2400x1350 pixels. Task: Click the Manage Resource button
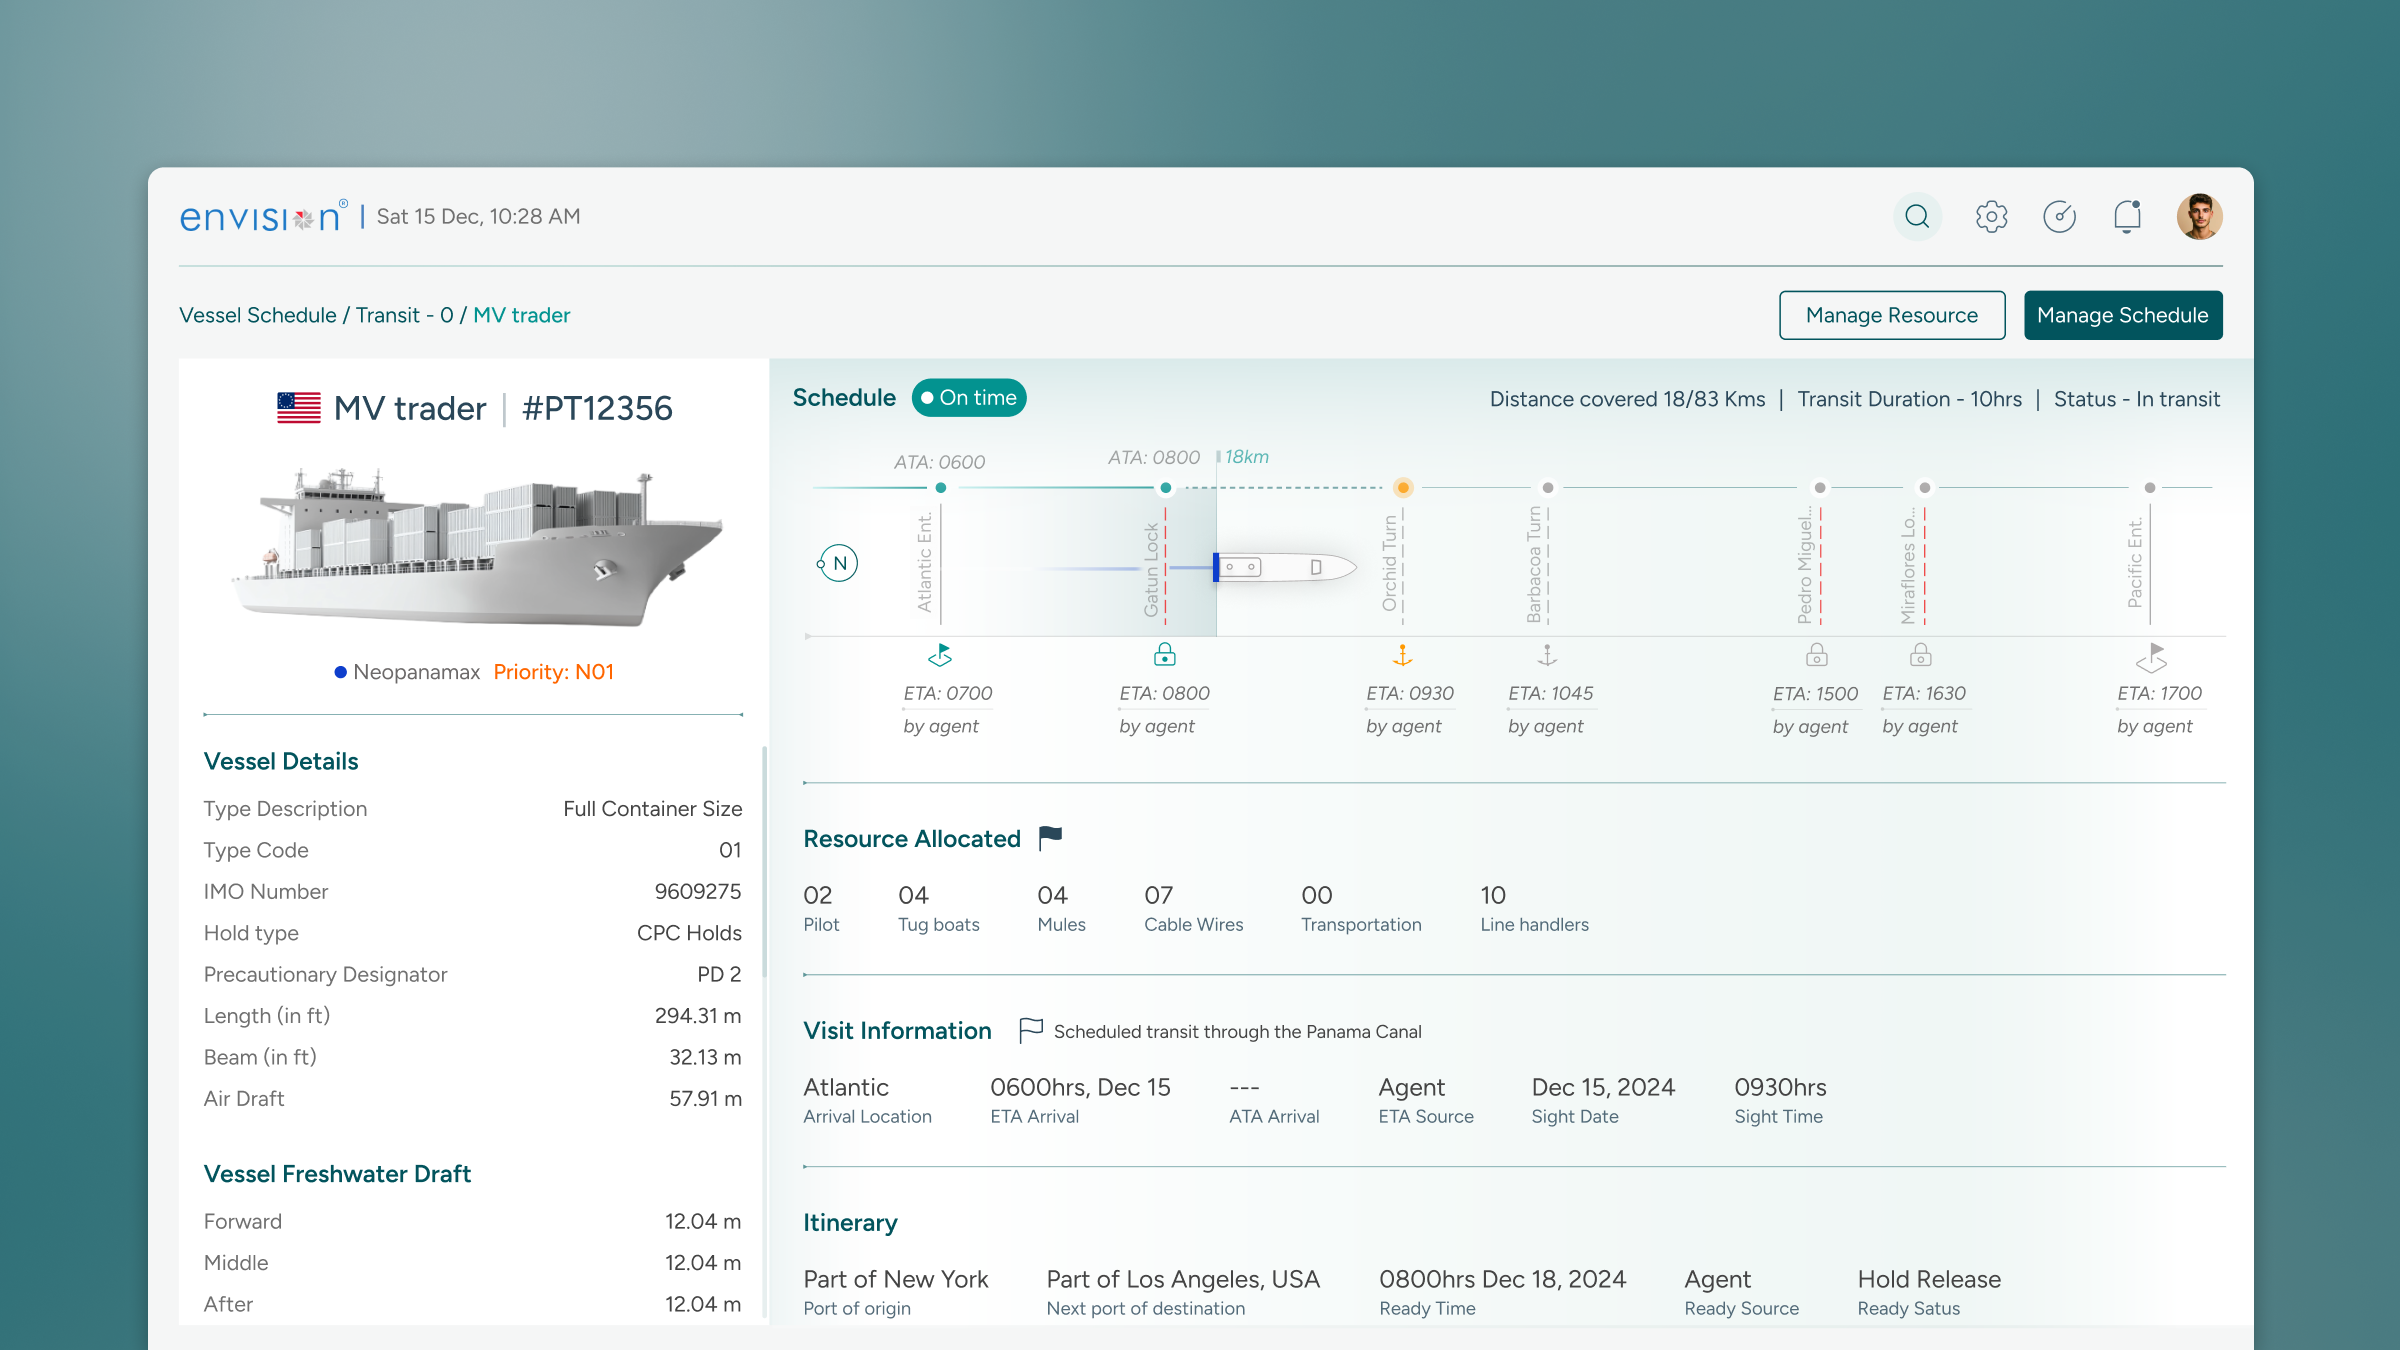(x=1892, y=315)
